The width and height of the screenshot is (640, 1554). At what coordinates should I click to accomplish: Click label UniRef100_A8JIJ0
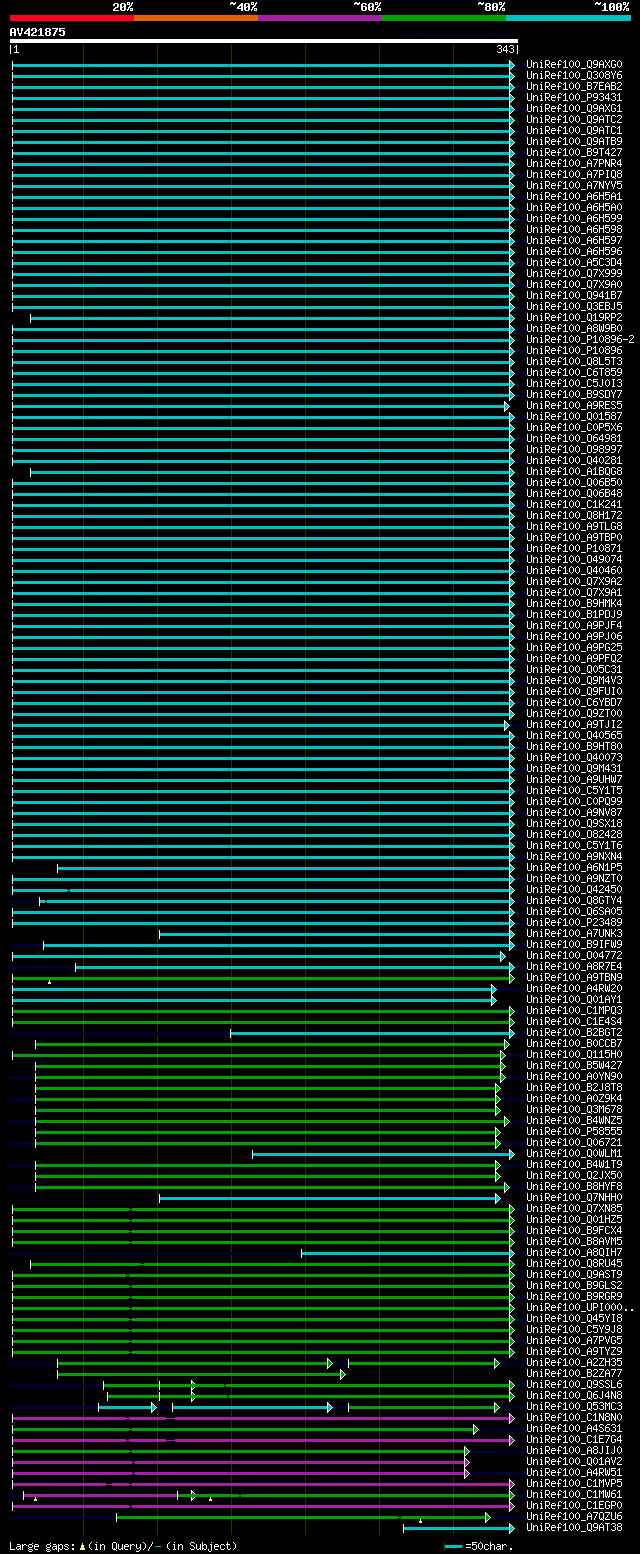574,1451
